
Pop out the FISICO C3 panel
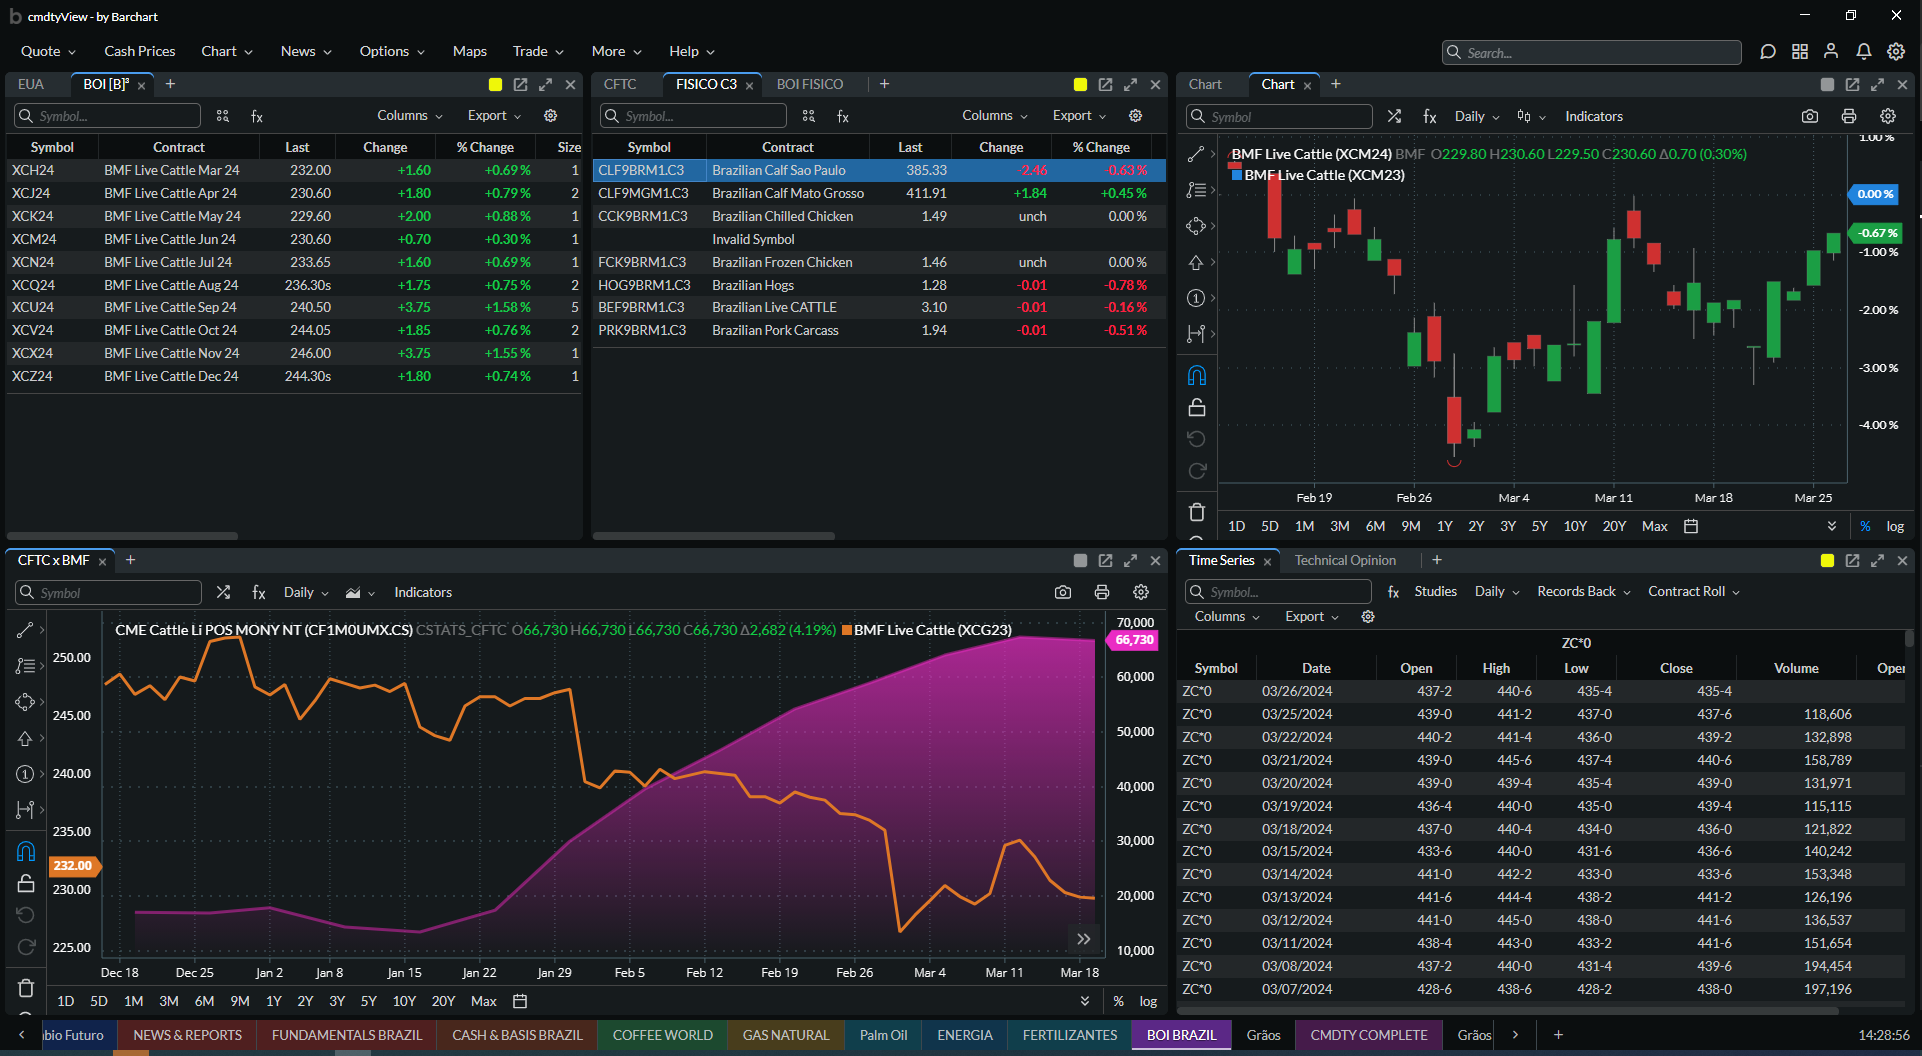[1105, 85]
